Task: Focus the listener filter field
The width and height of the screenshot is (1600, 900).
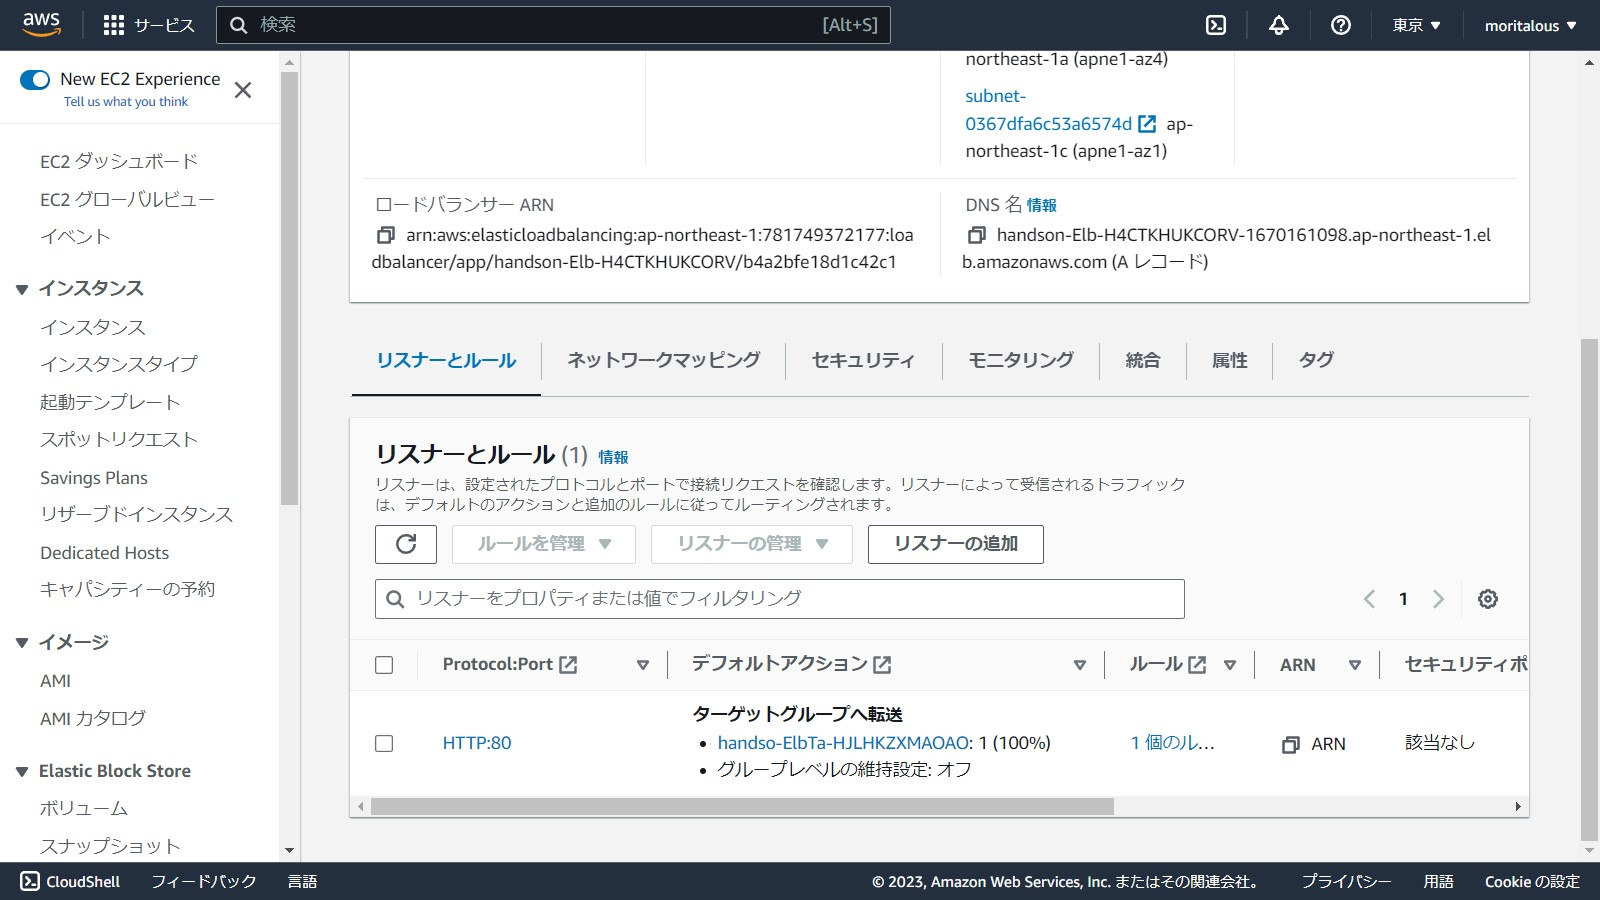Action: (x=780, y=599)
